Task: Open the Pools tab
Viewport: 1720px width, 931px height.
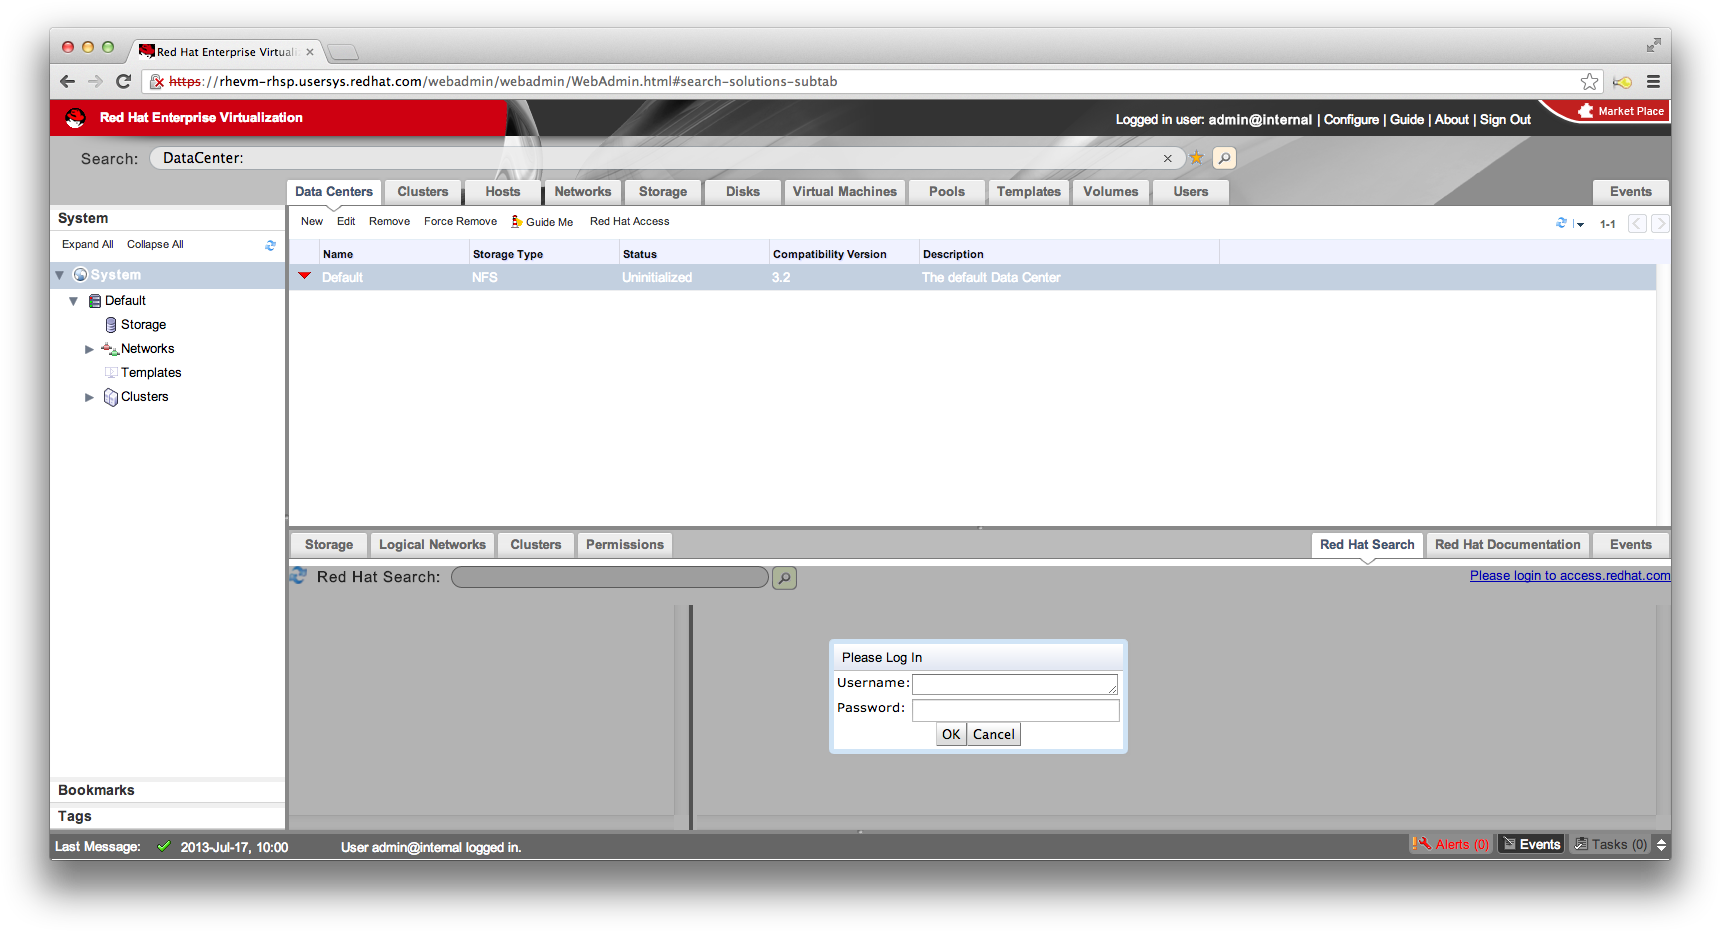Action: click(947, 192)
